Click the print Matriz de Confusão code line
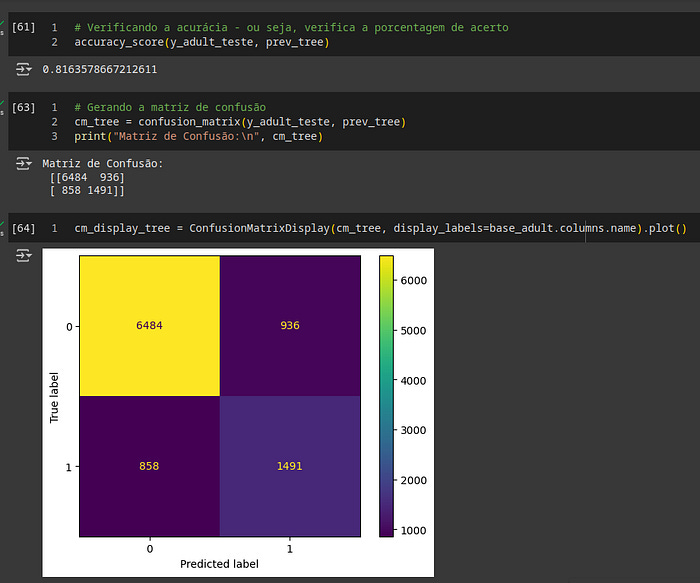The image size is (700, 583). point(199,137)
